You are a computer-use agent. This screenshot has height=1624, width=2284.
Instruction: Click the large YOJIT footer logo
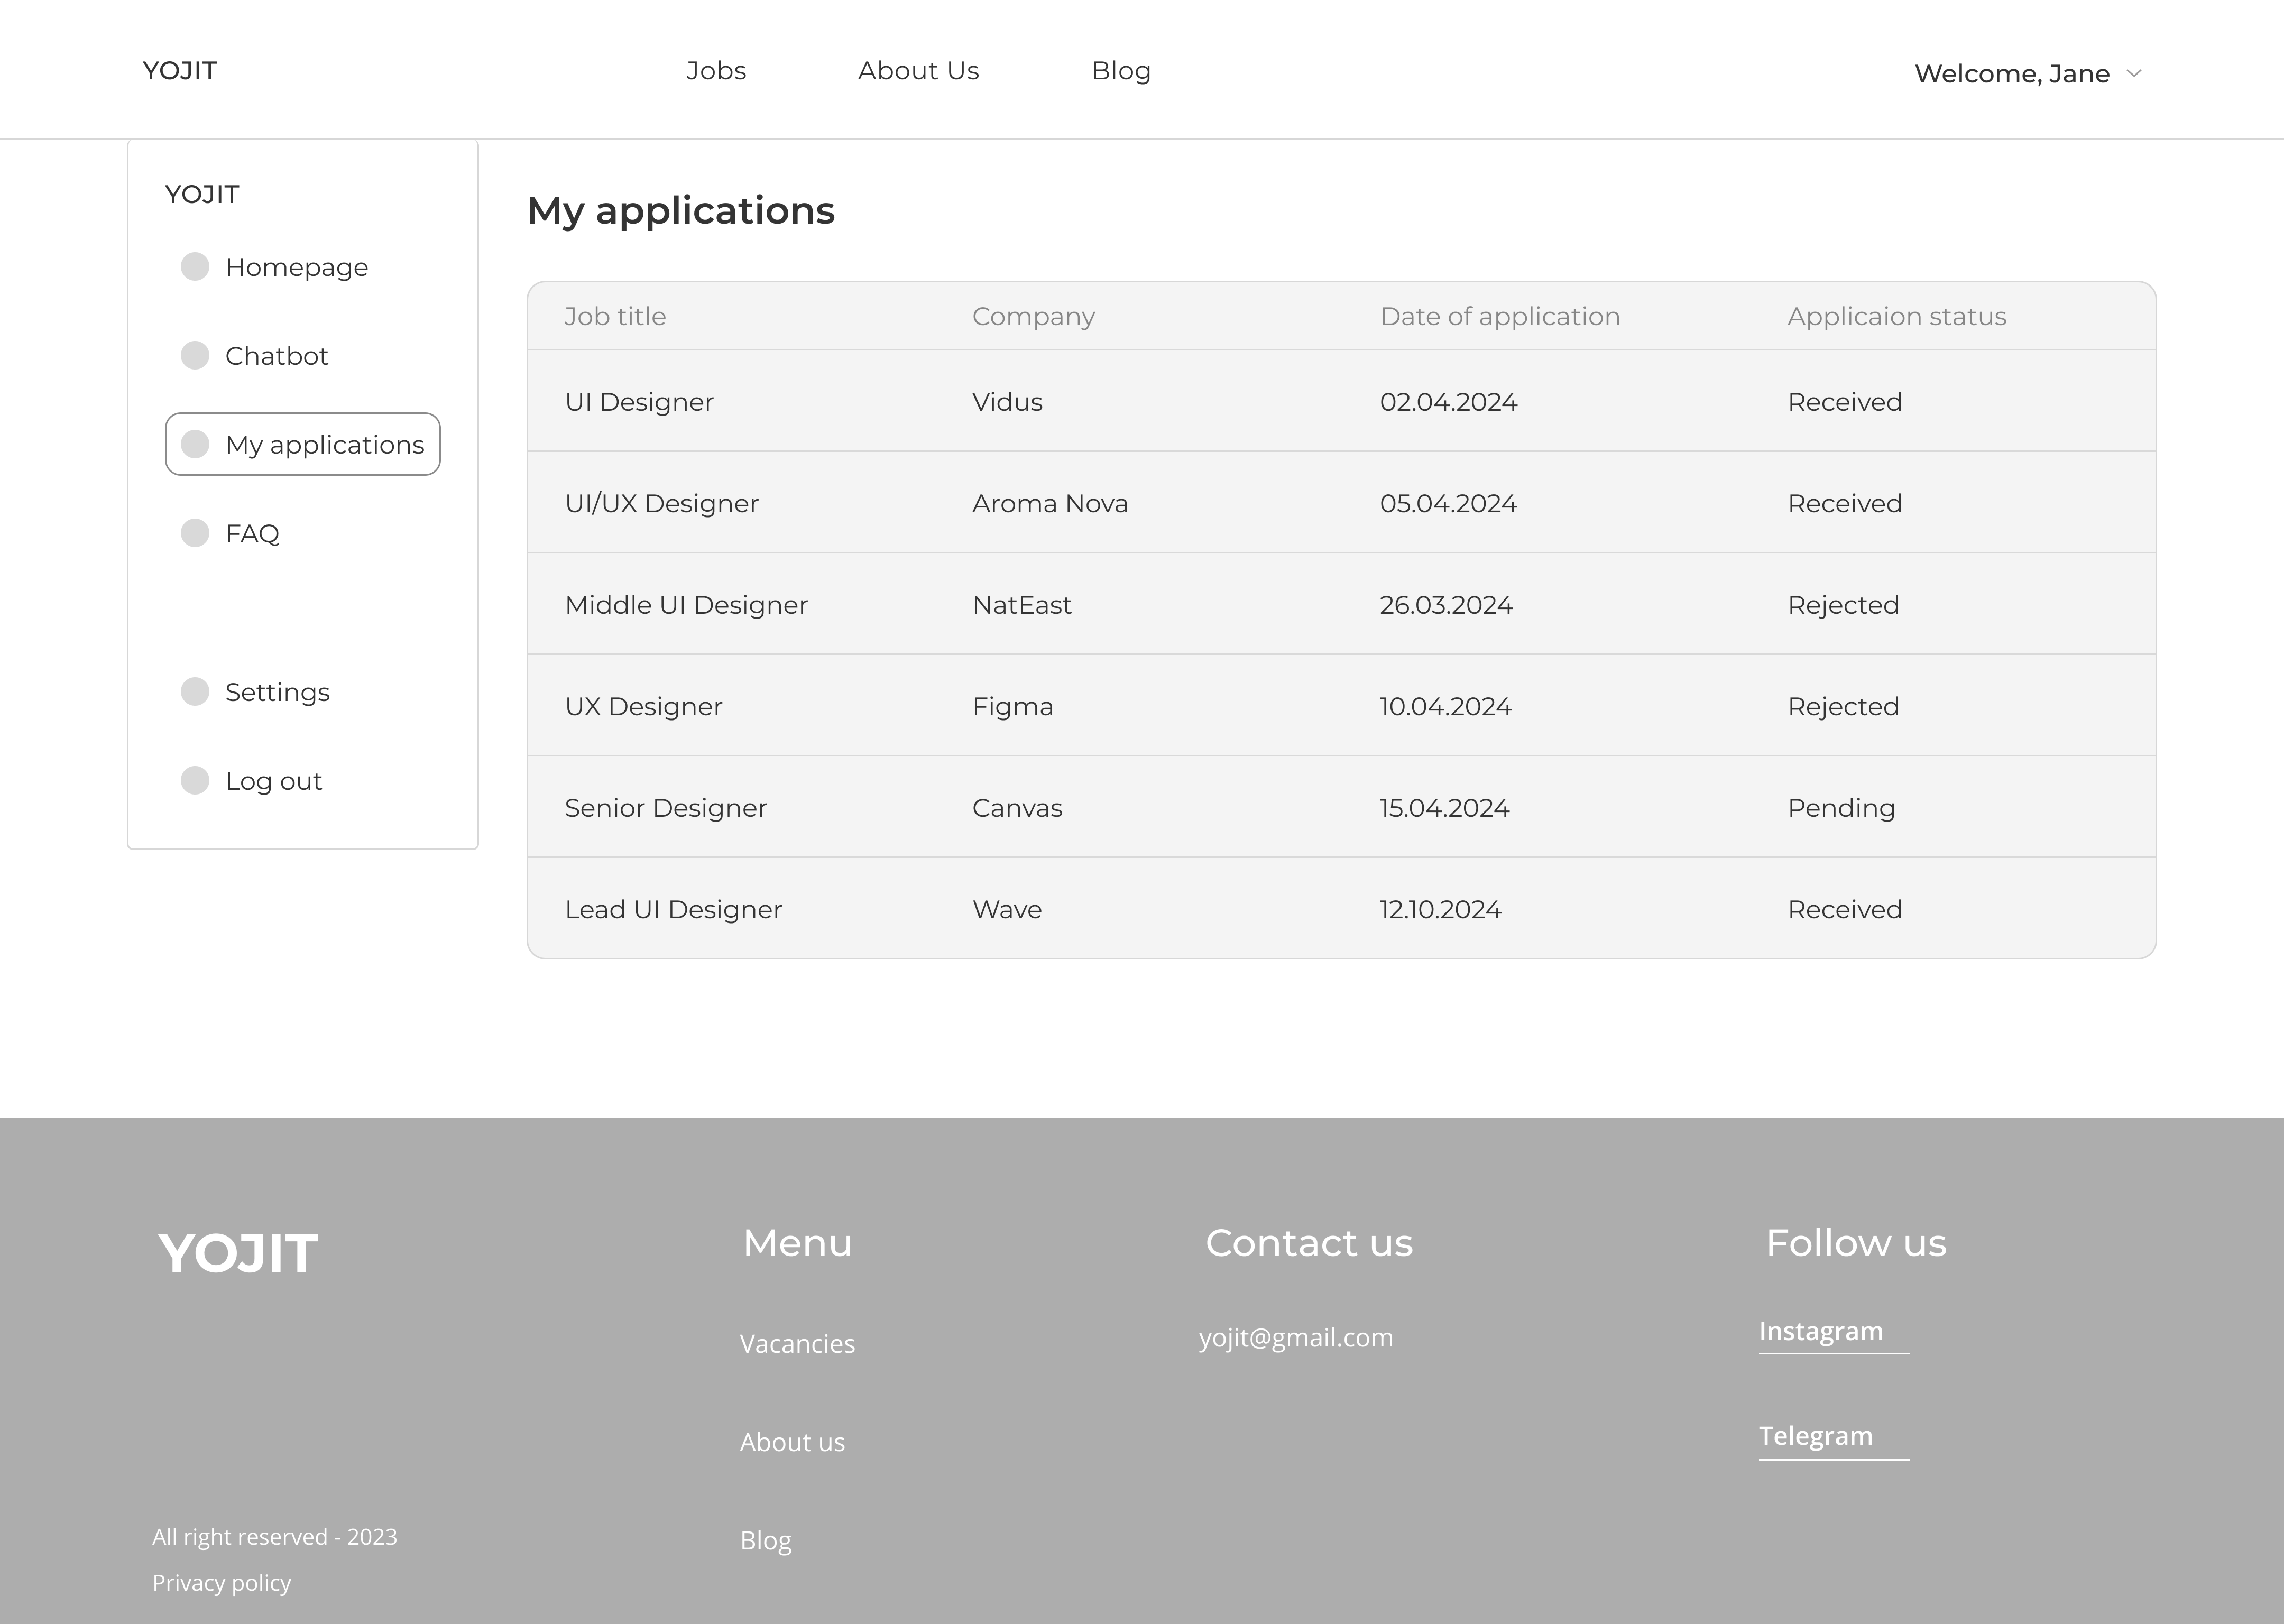point(238,1253)
